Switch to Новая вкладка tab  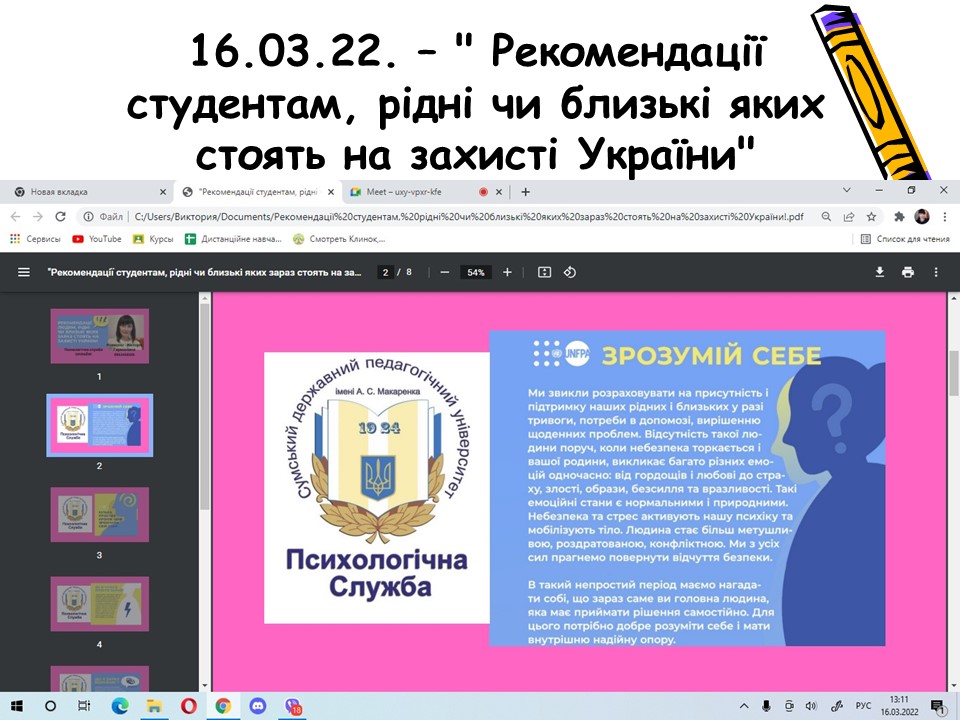pos(89,192)
